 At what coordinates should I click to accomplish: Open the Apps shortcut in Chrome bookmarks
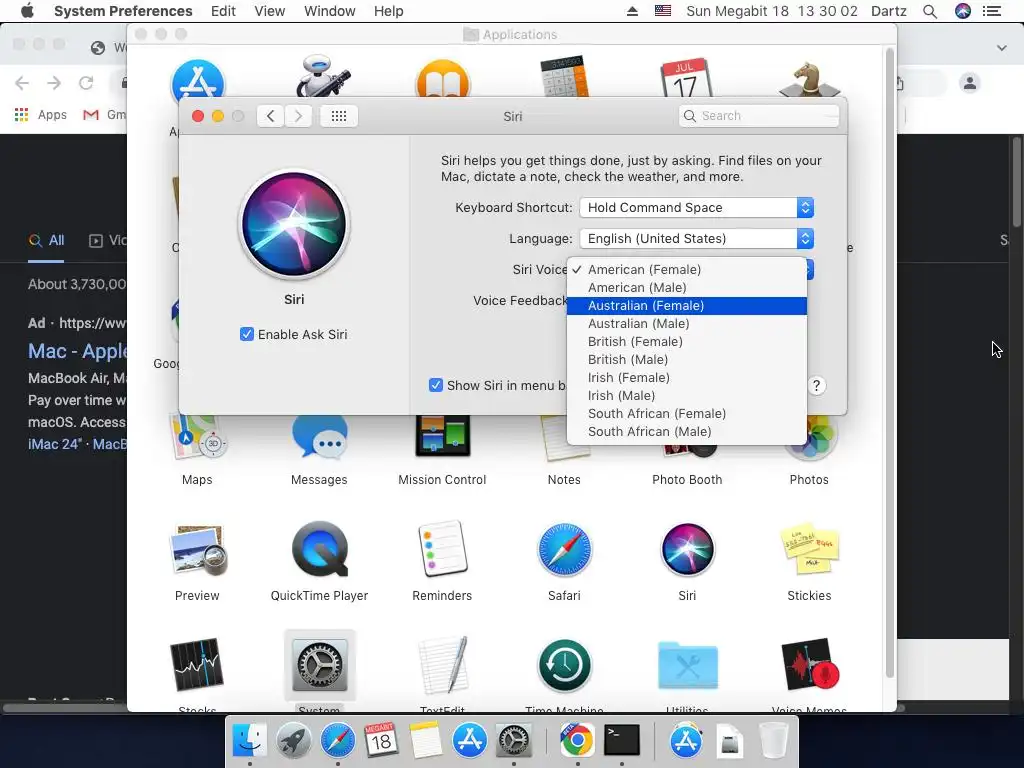click(40, 115)
